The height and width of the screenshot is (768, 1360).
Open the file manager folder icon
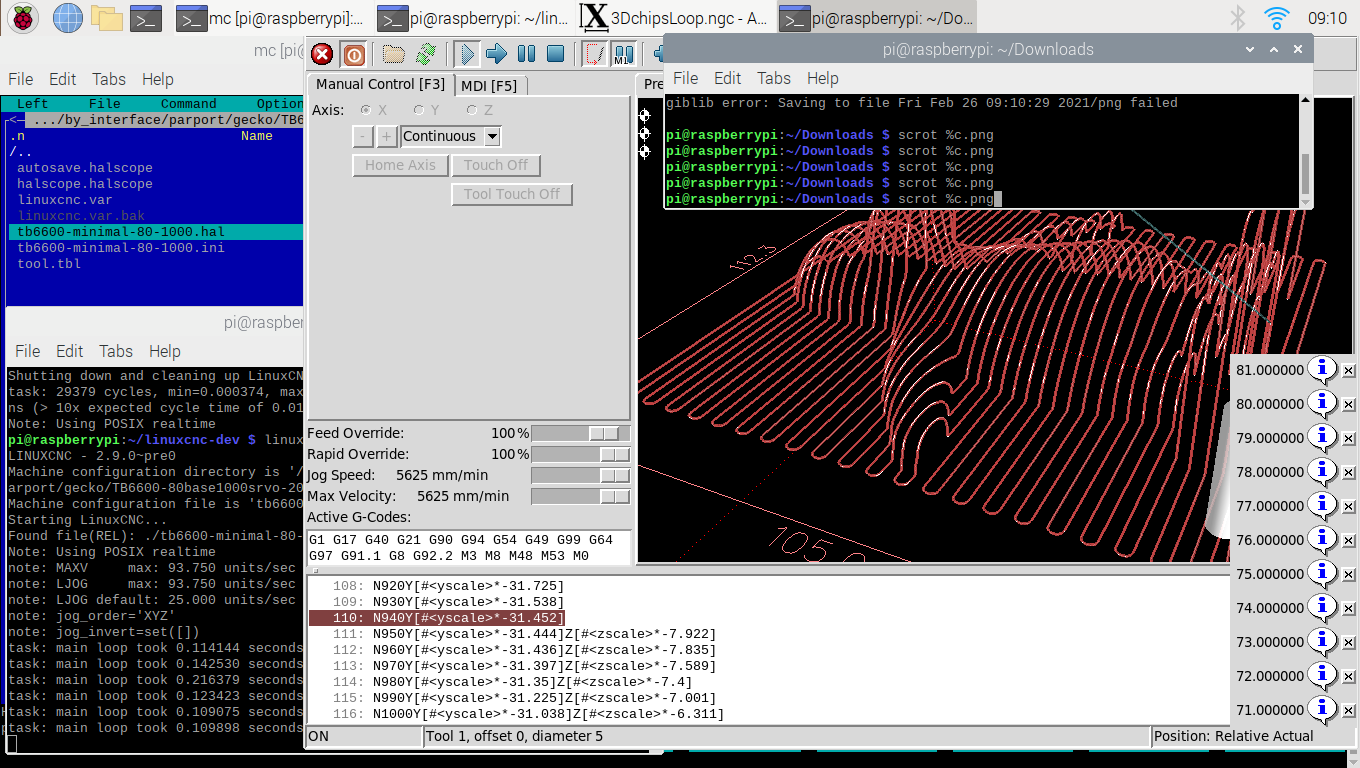[106, 17]
